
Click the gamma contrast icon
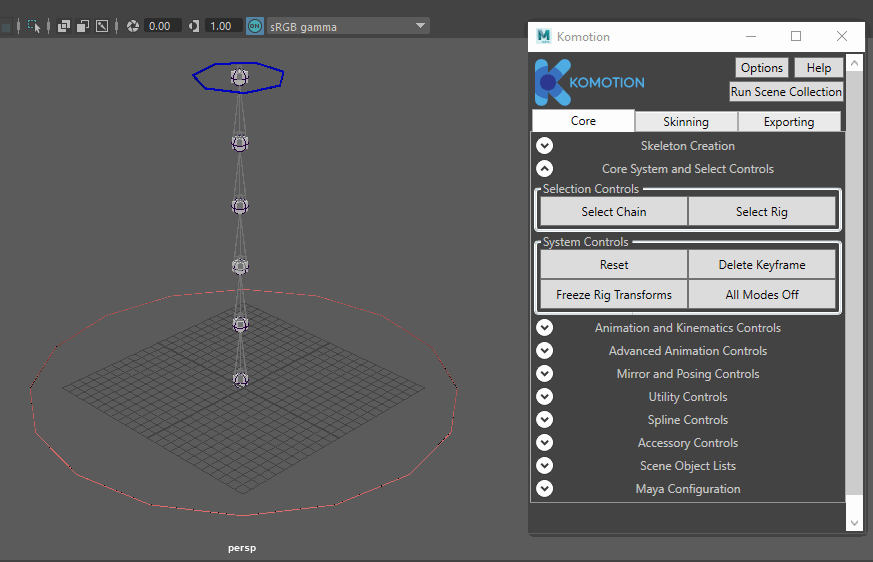[x=194, y=26]
